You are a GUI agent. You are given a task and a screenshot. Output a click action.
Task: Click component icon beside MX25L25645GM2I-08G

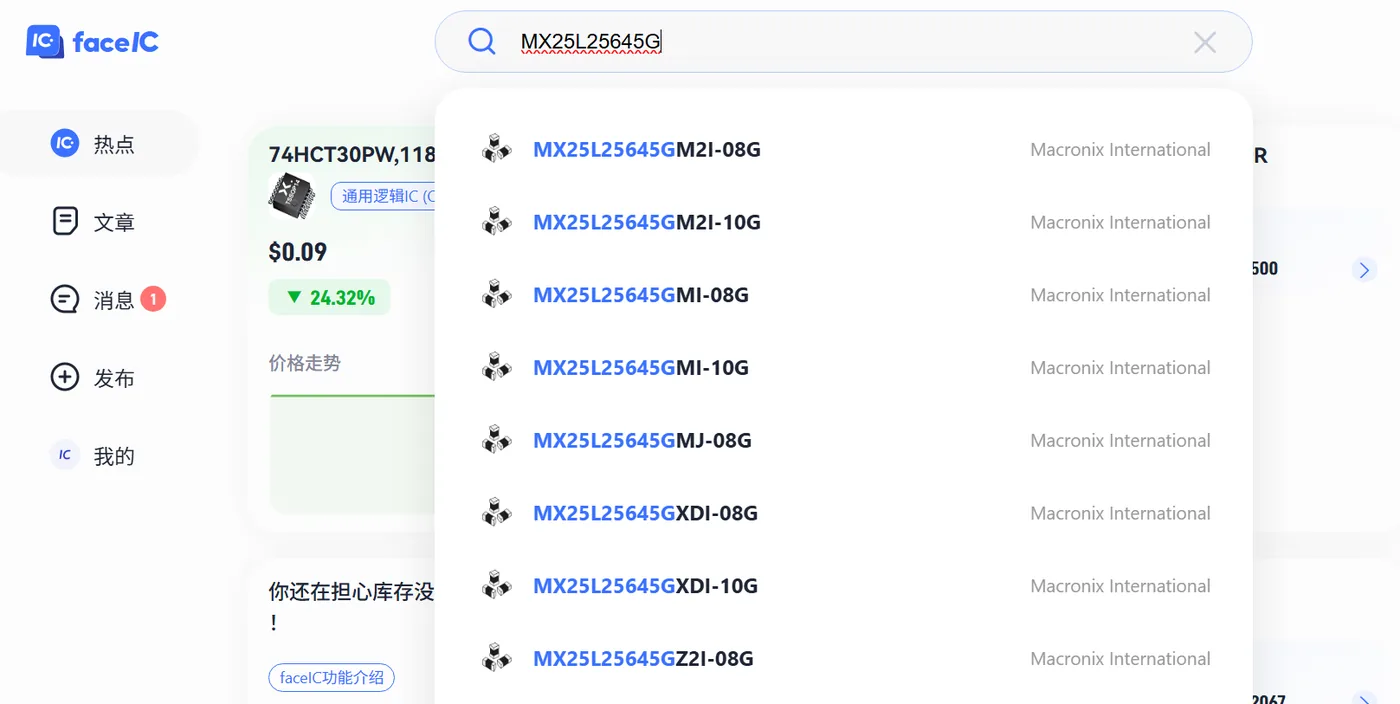pos(496,149)
